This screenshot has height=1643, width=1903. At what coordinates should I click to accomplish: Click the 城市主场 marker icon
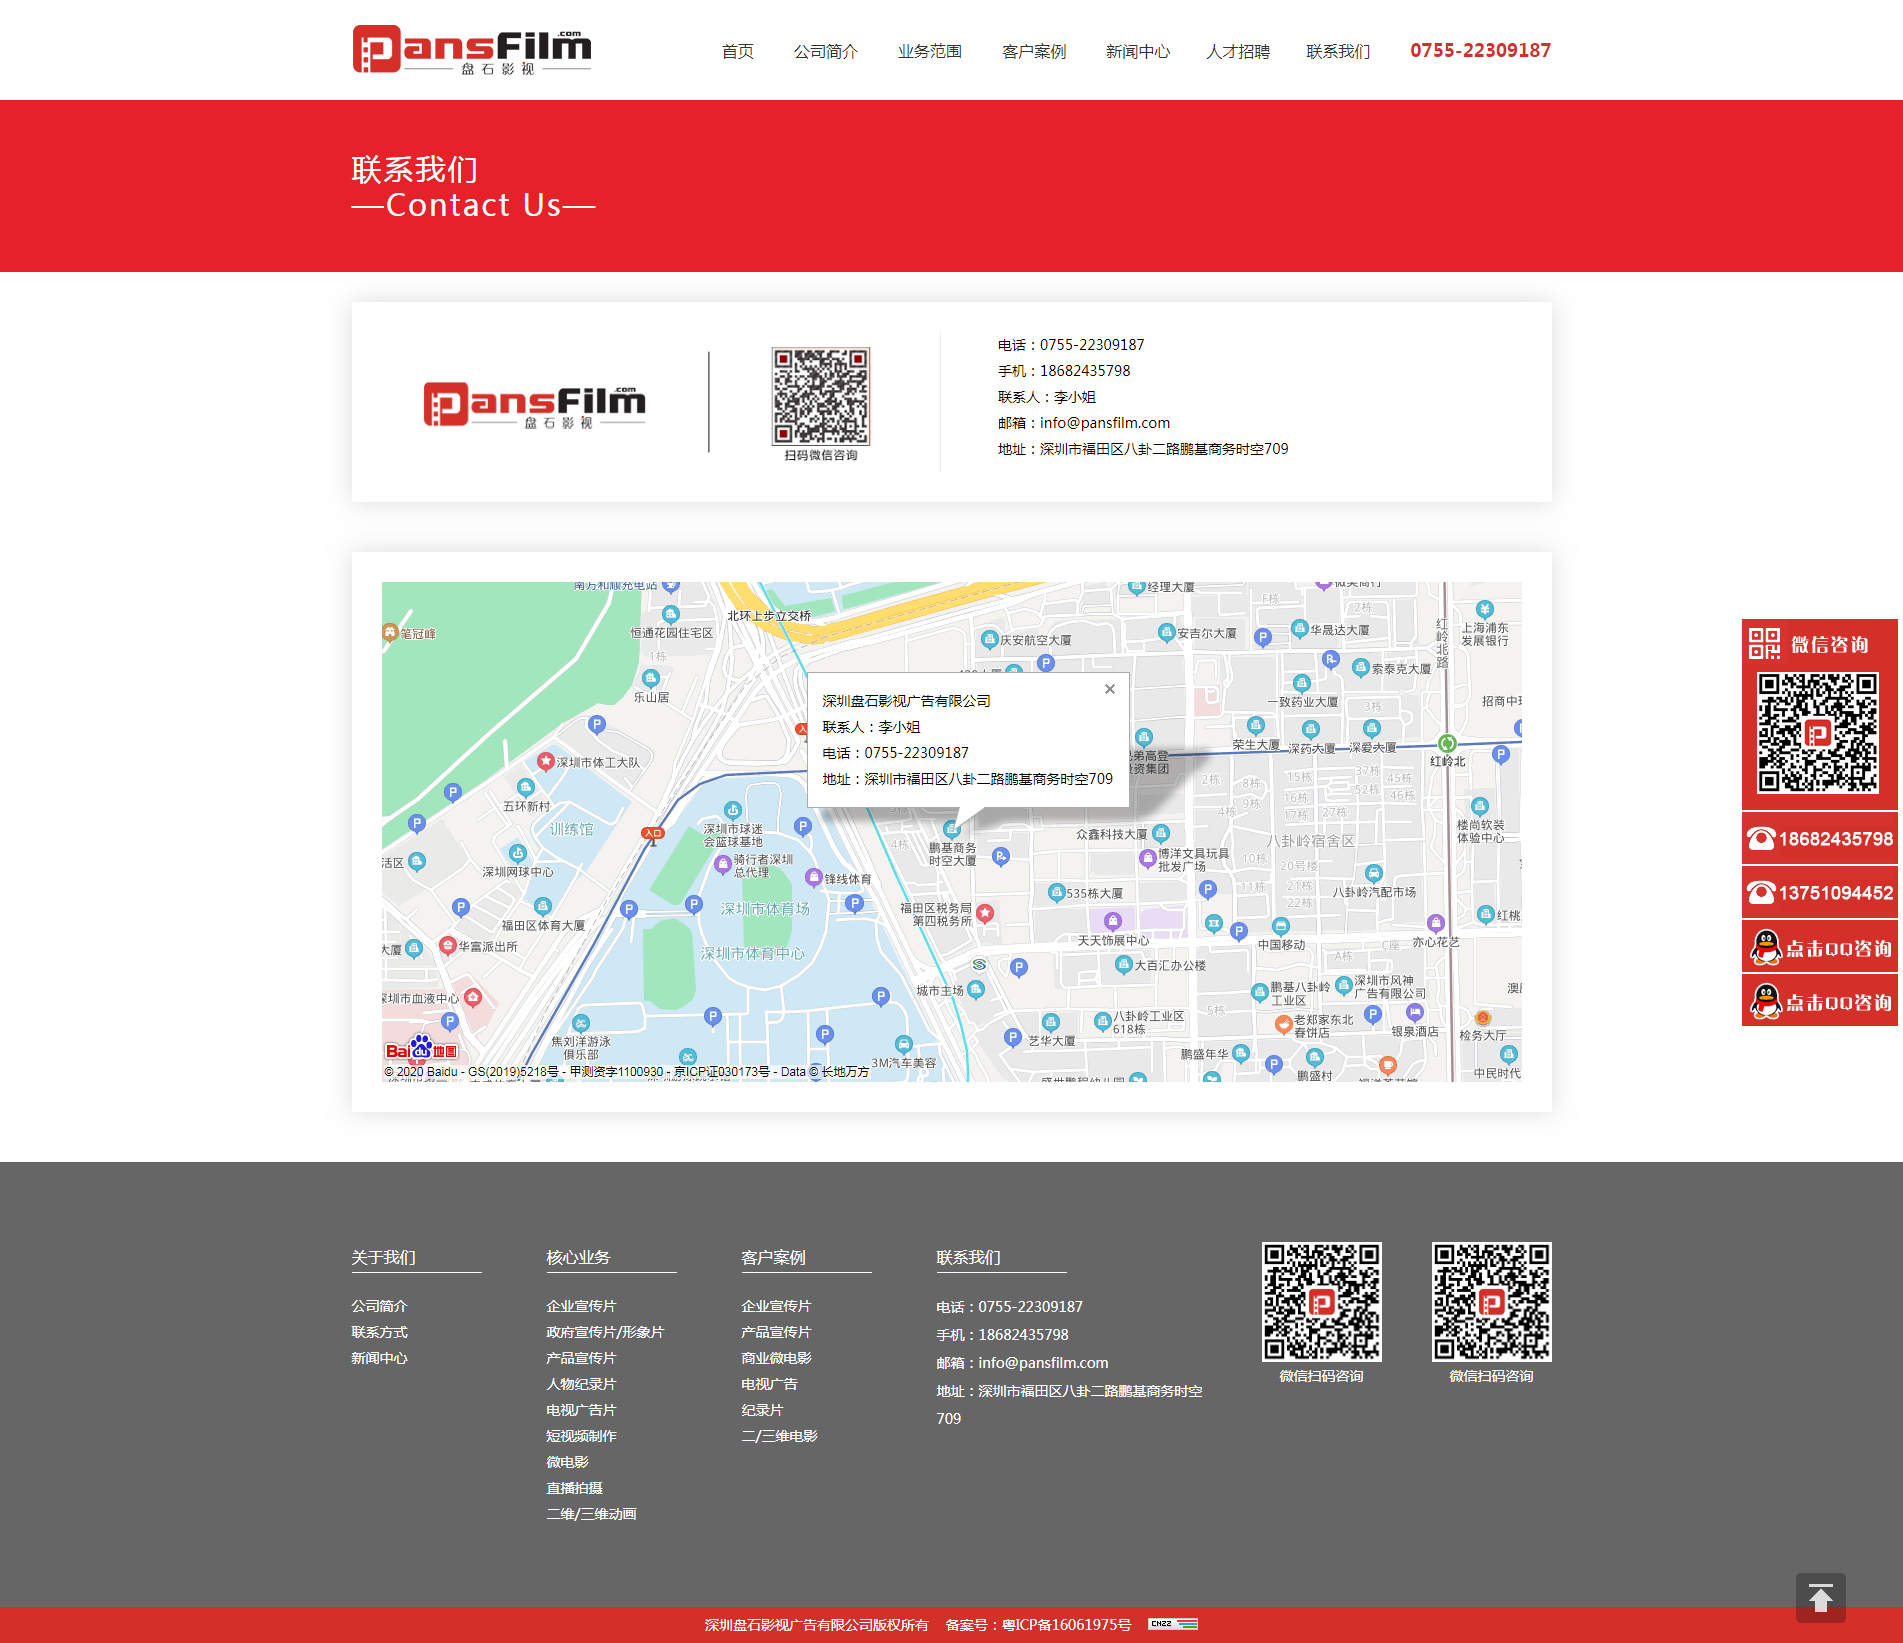coord(976,989)
